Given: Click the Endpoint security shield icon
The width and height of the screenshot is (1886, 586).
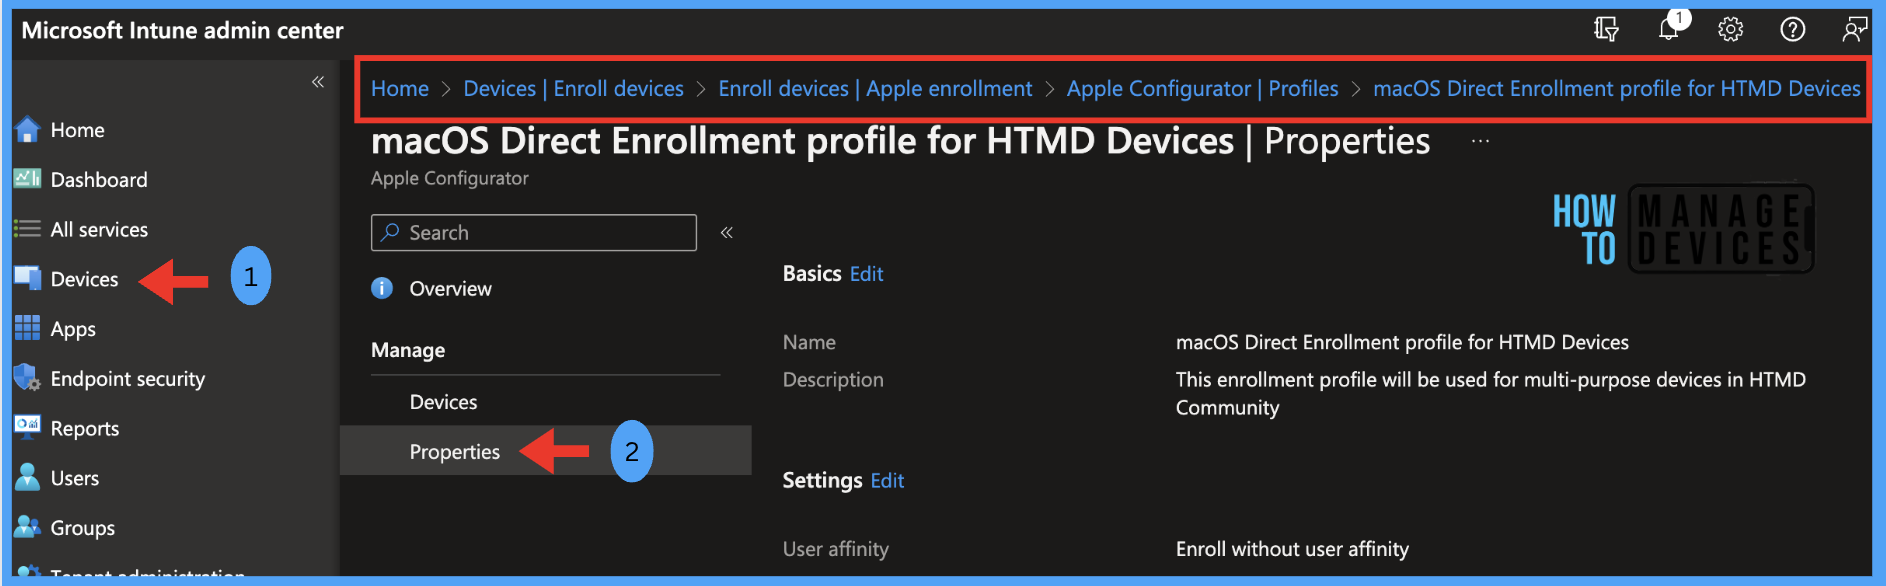Looking at the screenshot, I should (x=27, y=378).
